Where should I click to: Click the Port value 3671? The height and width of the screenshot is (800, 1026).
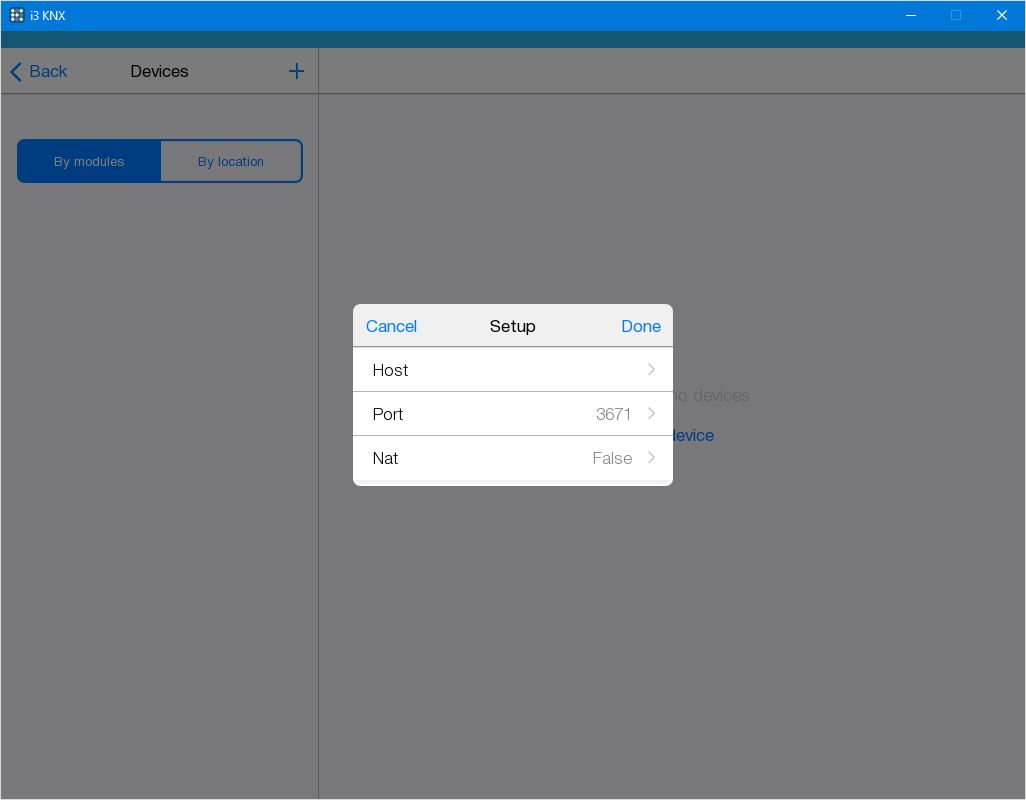click(x=613, y=414)
